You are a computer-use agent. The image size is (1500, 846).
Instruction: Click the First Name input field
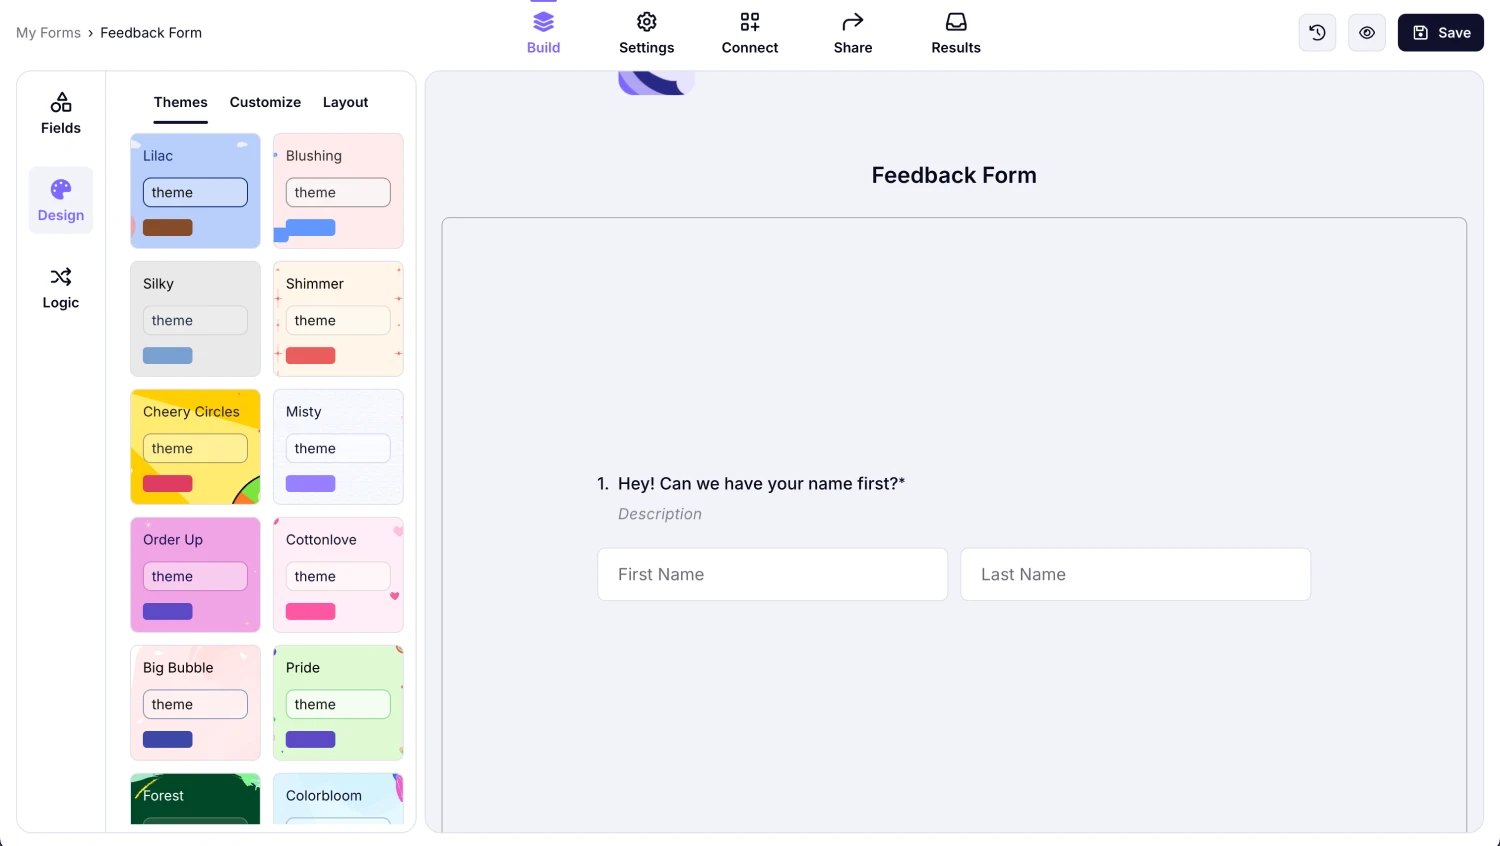click(x=772, y=574)
